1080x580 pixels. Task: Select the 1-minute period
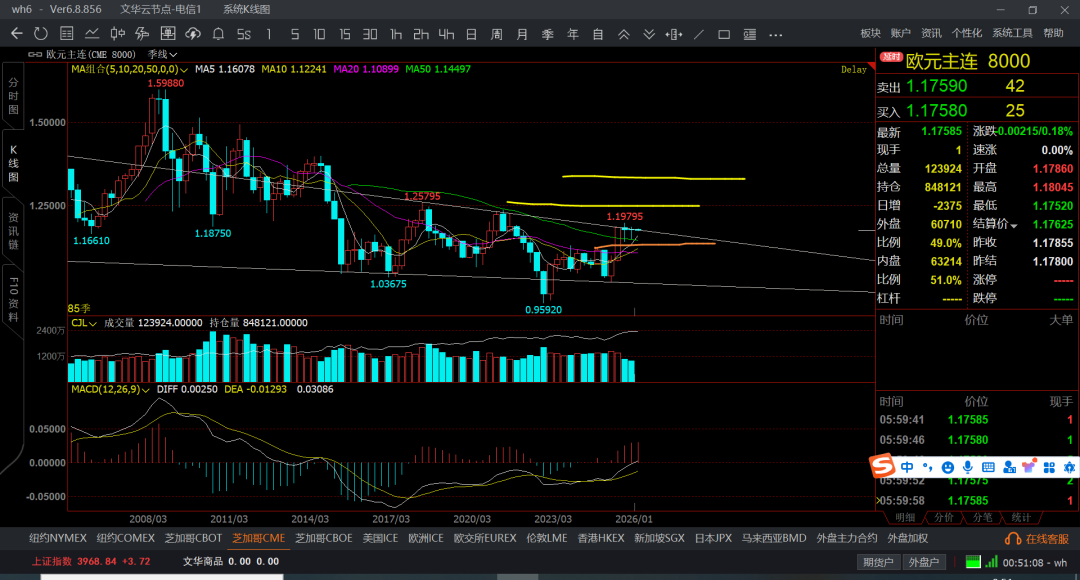(269, 34)
